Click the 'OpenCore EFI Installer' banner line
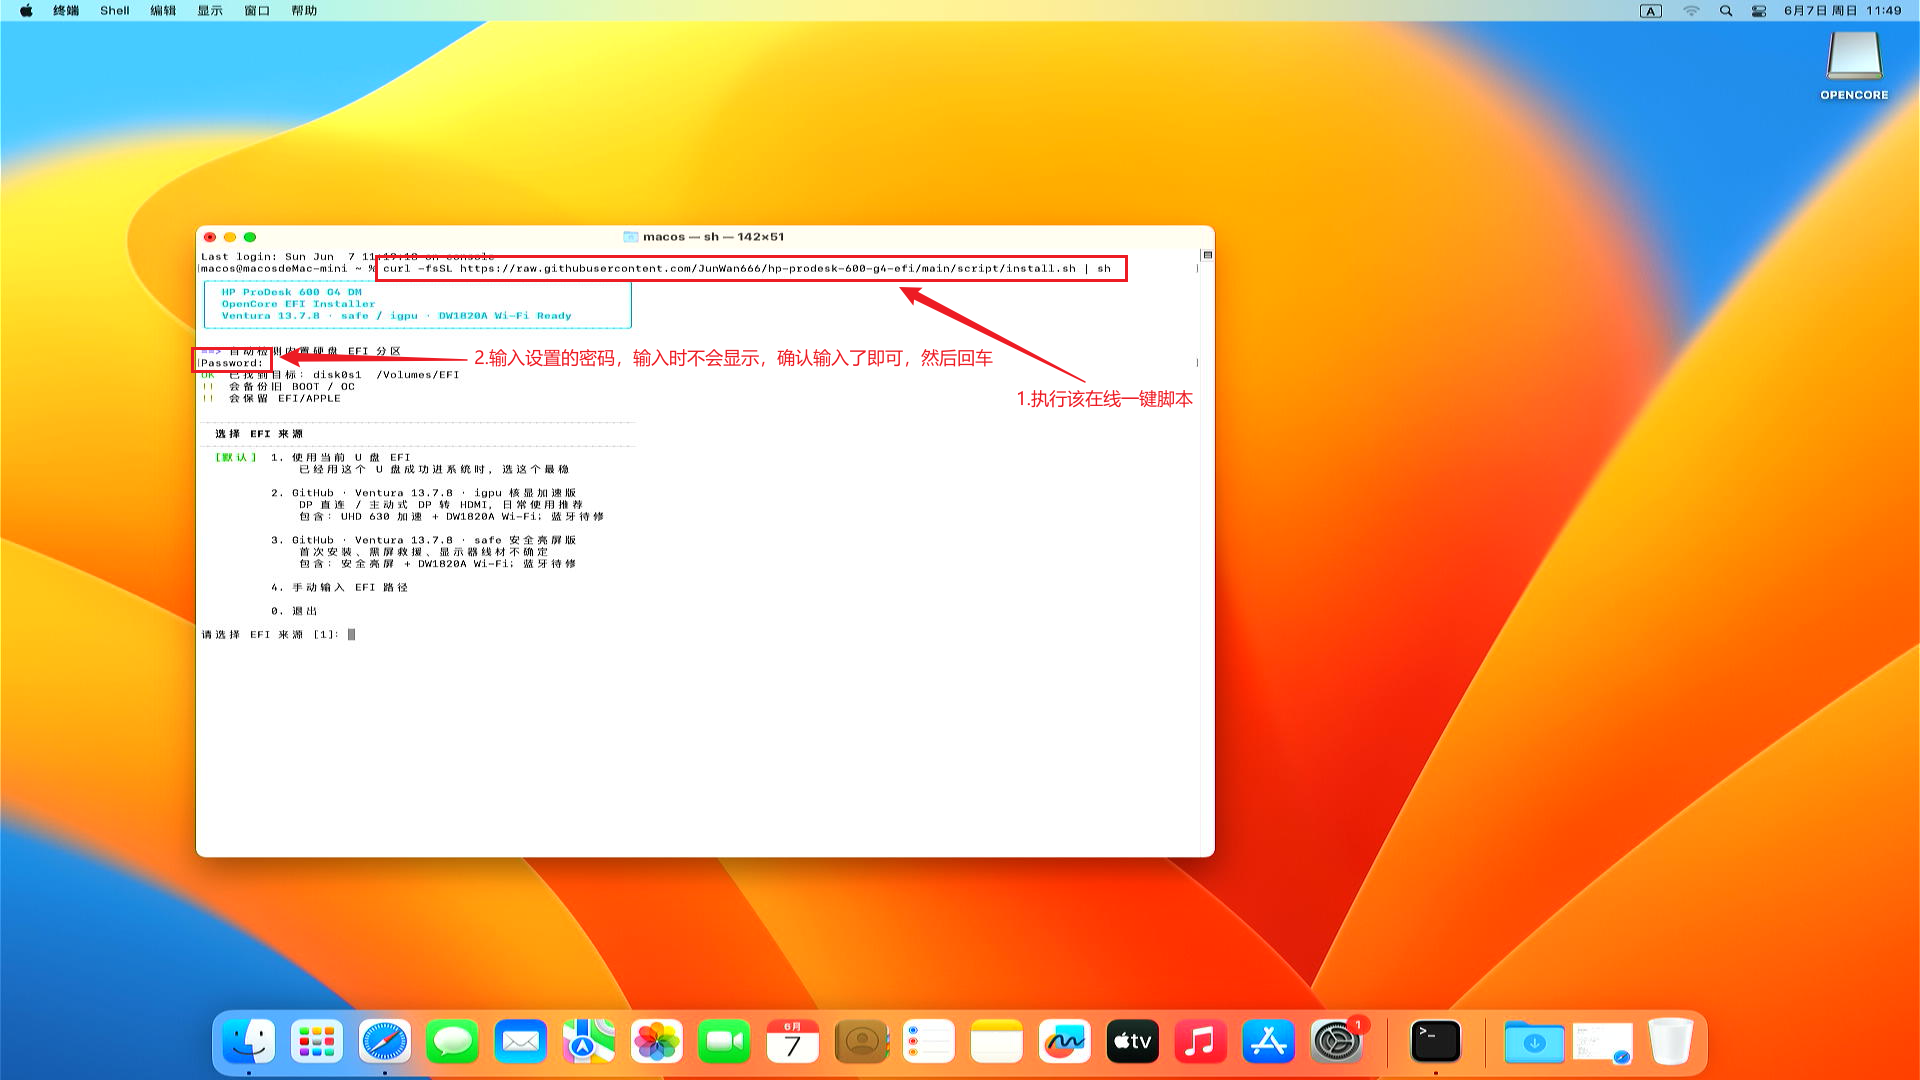1920x1080 pixels. 299,304
